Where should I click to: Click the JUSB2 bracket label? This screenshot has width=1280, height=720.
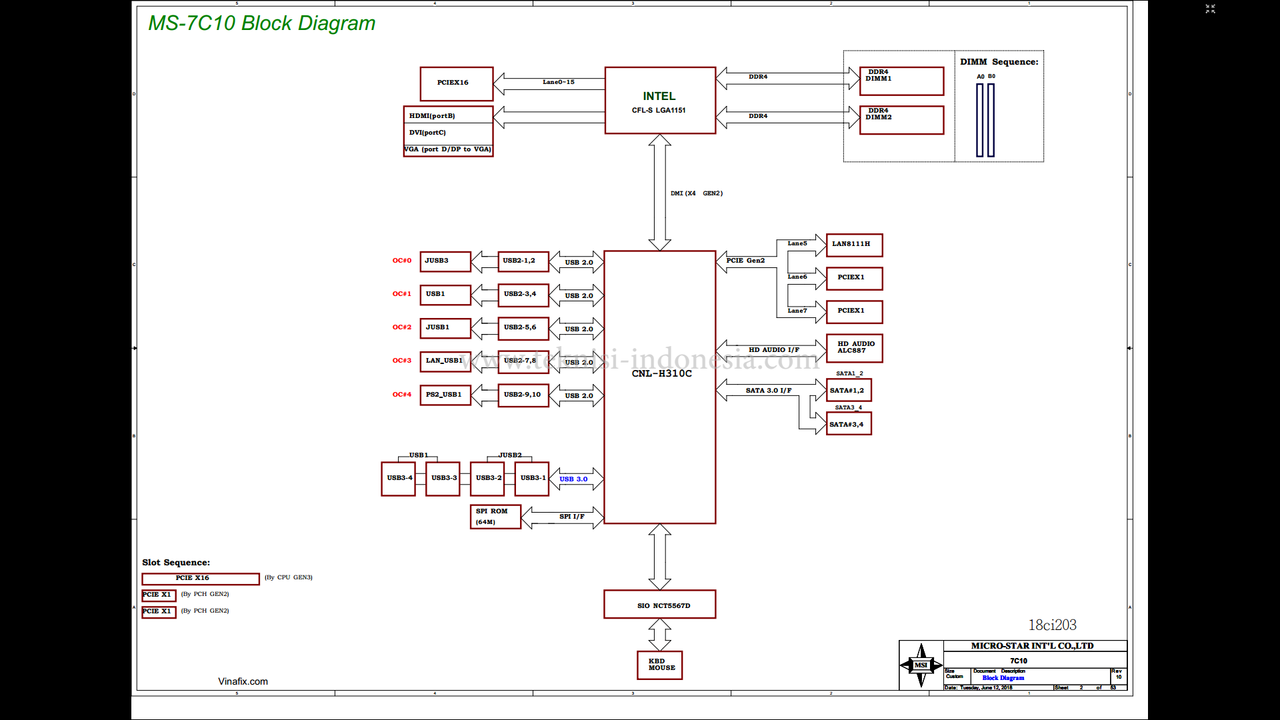pos(510,455)
